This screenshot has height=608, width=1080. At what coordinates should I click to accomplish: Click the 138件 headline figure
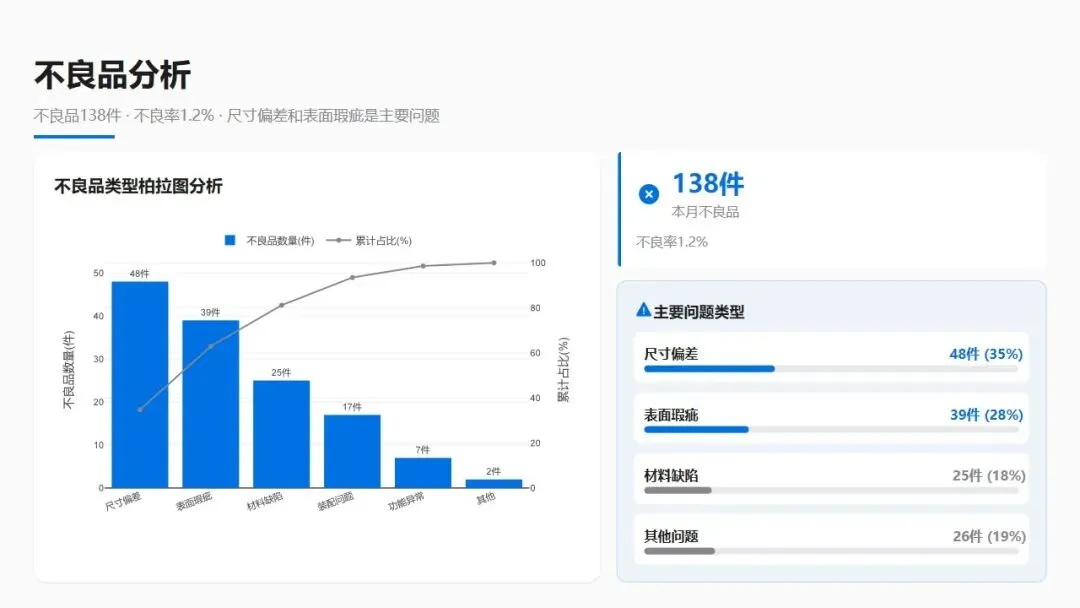coord(708,184)
